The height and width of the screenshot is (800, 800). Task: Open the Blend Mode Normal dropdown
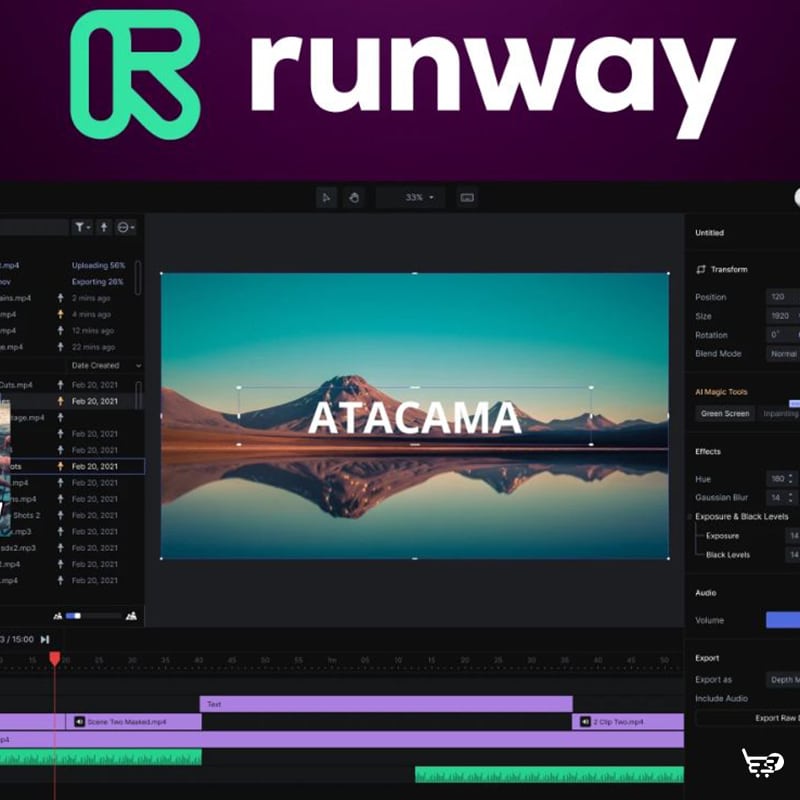point(783,354)
